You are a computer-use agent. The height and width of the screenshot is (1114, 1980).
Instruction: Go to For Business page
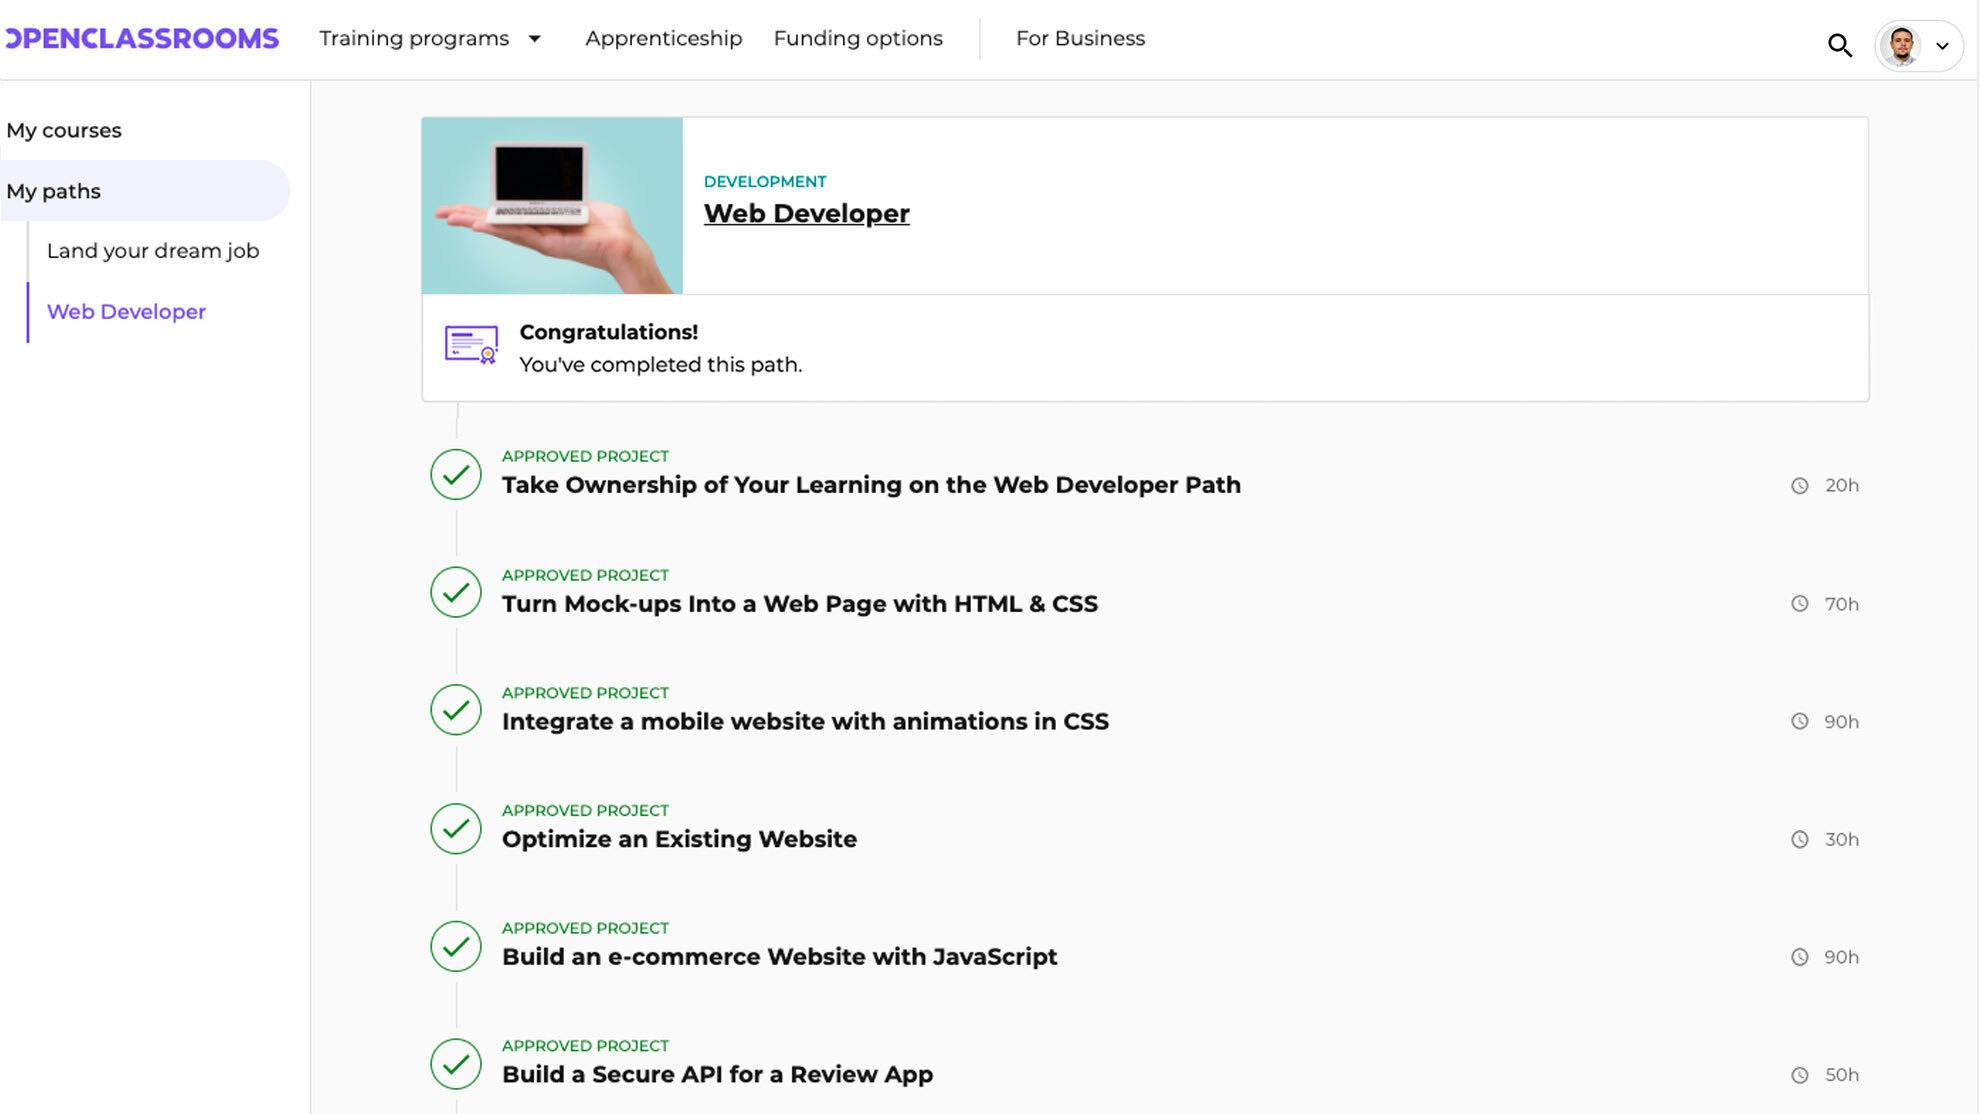1080,38
